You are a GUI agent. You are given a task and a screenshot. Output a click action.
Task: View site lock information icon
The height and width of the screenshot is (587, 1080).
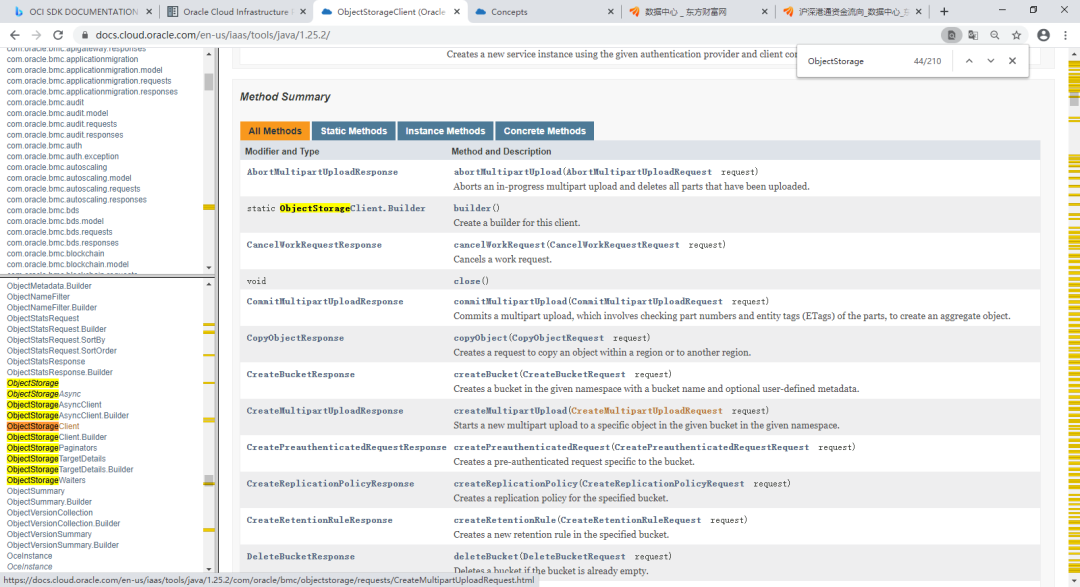pyautogui.click(x=85, y=35)
